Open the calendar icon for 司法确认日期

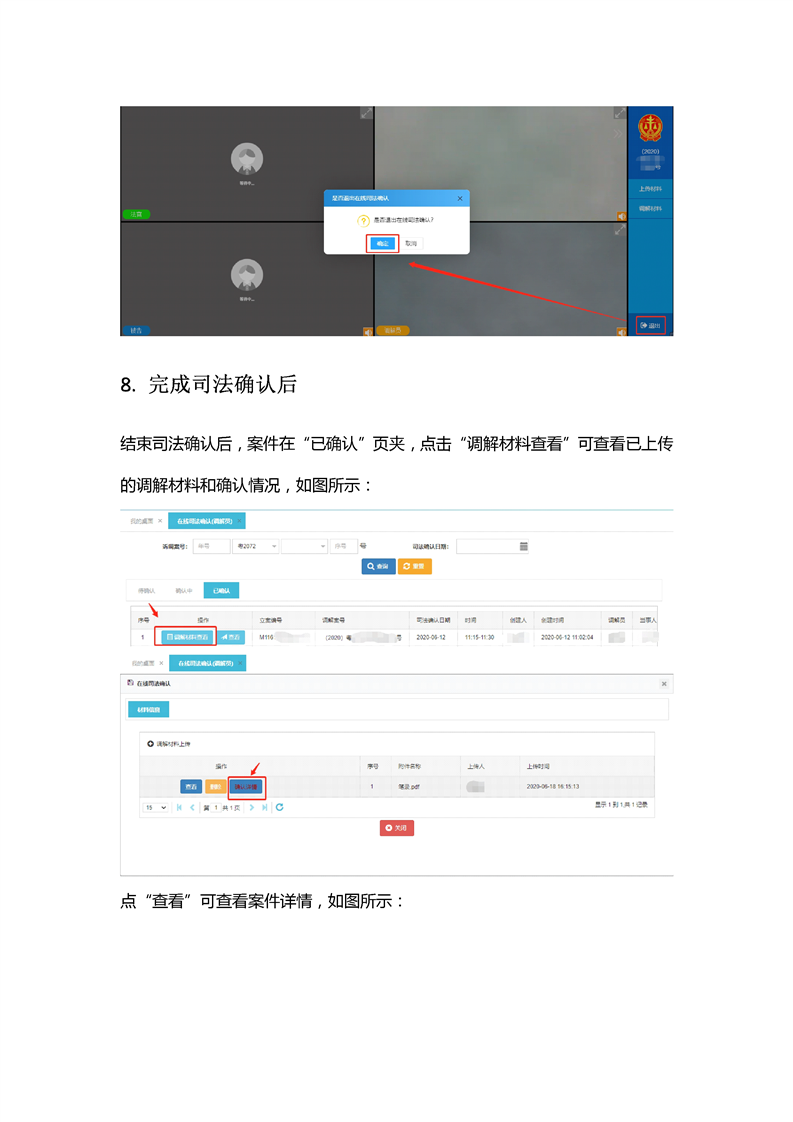523,546
